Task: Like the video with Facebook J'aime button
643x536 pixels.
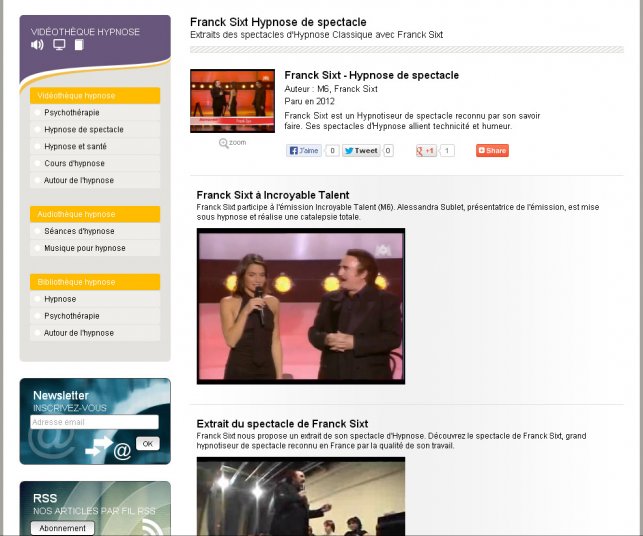Action: pos(304,151)
